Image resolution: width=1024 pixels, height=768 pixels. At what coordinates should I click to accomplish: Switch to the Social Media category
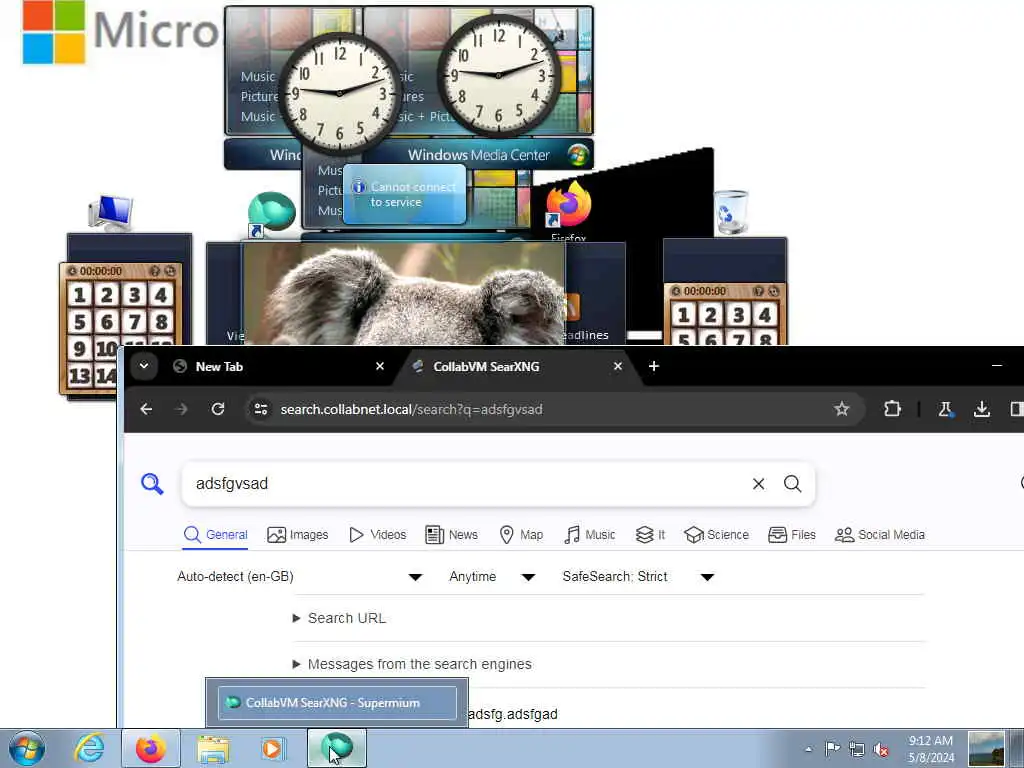(x=880, y=535)
